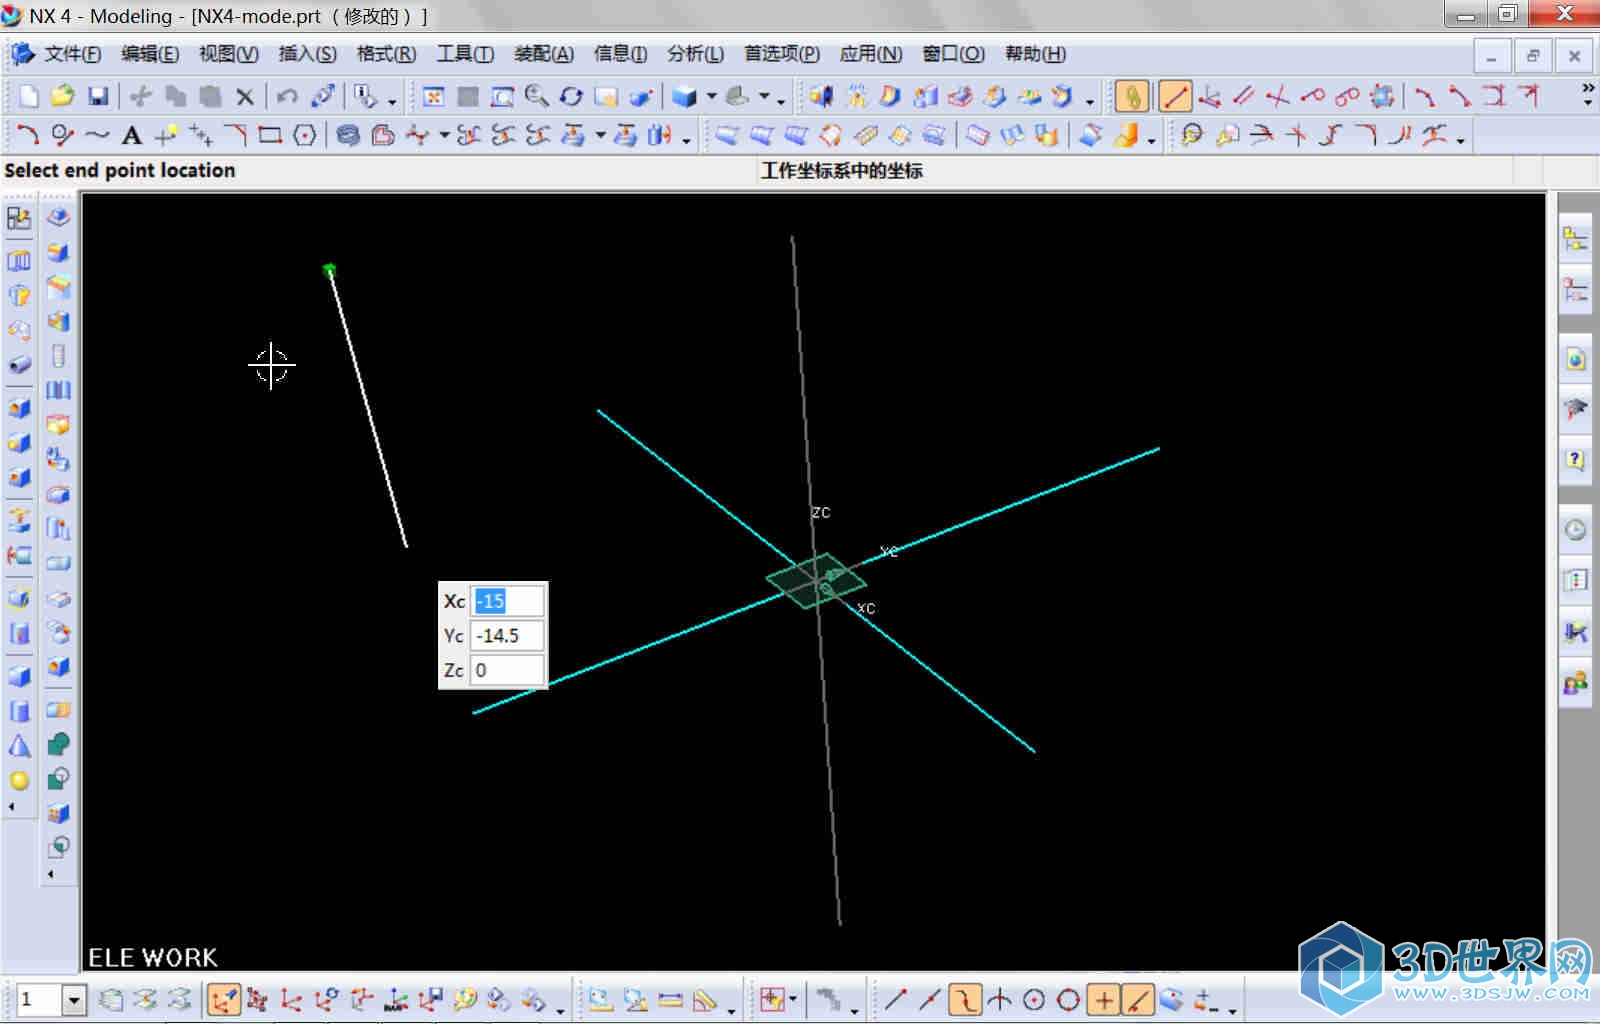Click the Zc coordinate field showing 0

click(x=507, y=670)
